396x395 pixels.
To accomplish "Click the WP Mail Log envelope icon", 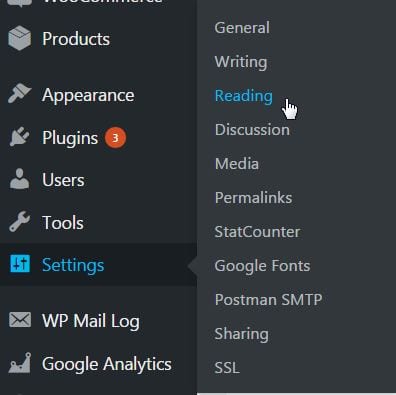I will [20, 320].
